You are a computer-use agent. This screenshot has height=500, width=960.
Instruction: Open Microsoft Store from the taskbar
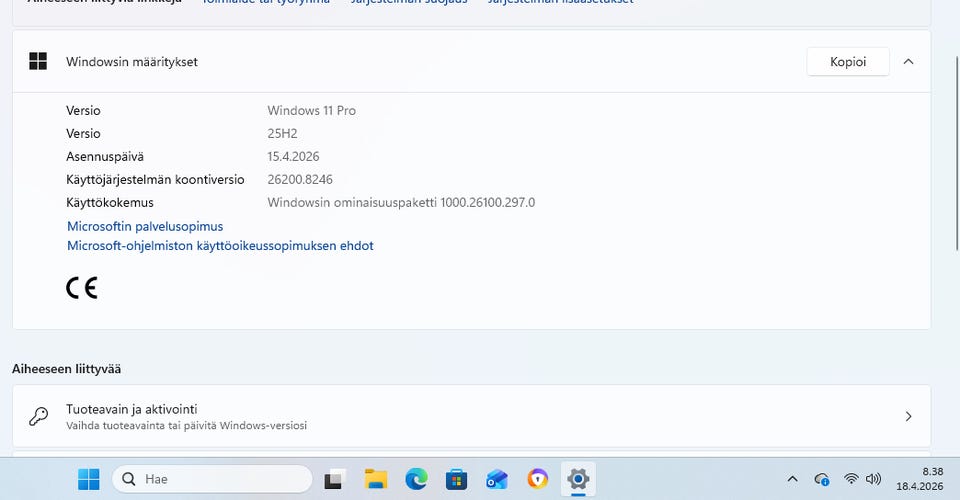point(456,479)
